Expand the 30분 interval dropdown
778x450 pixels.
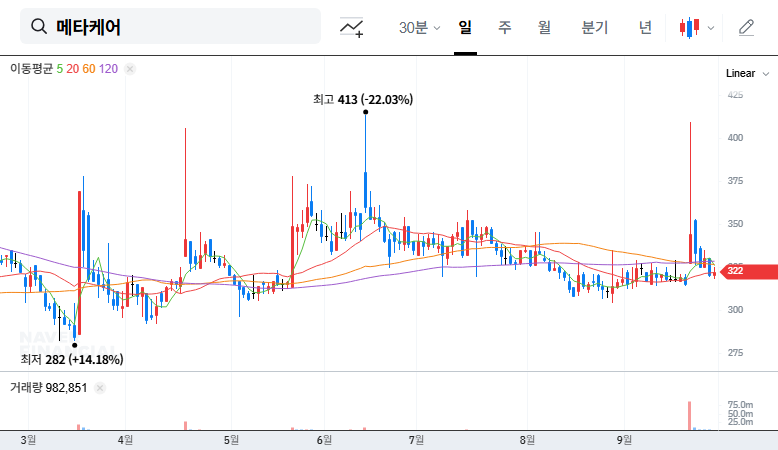419,27
